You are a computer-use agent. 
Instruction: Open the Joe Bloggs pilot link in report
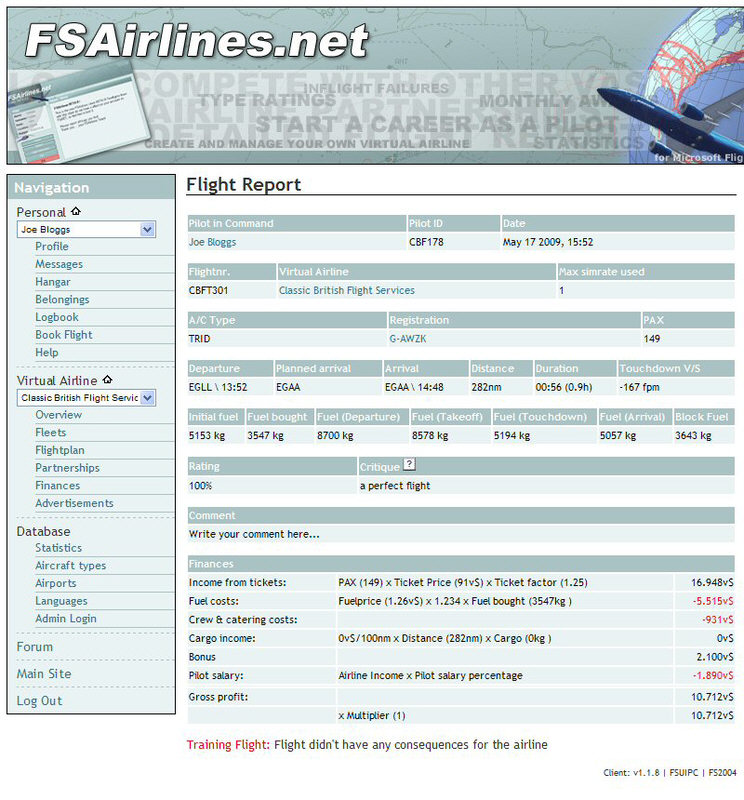pos(212,242)
